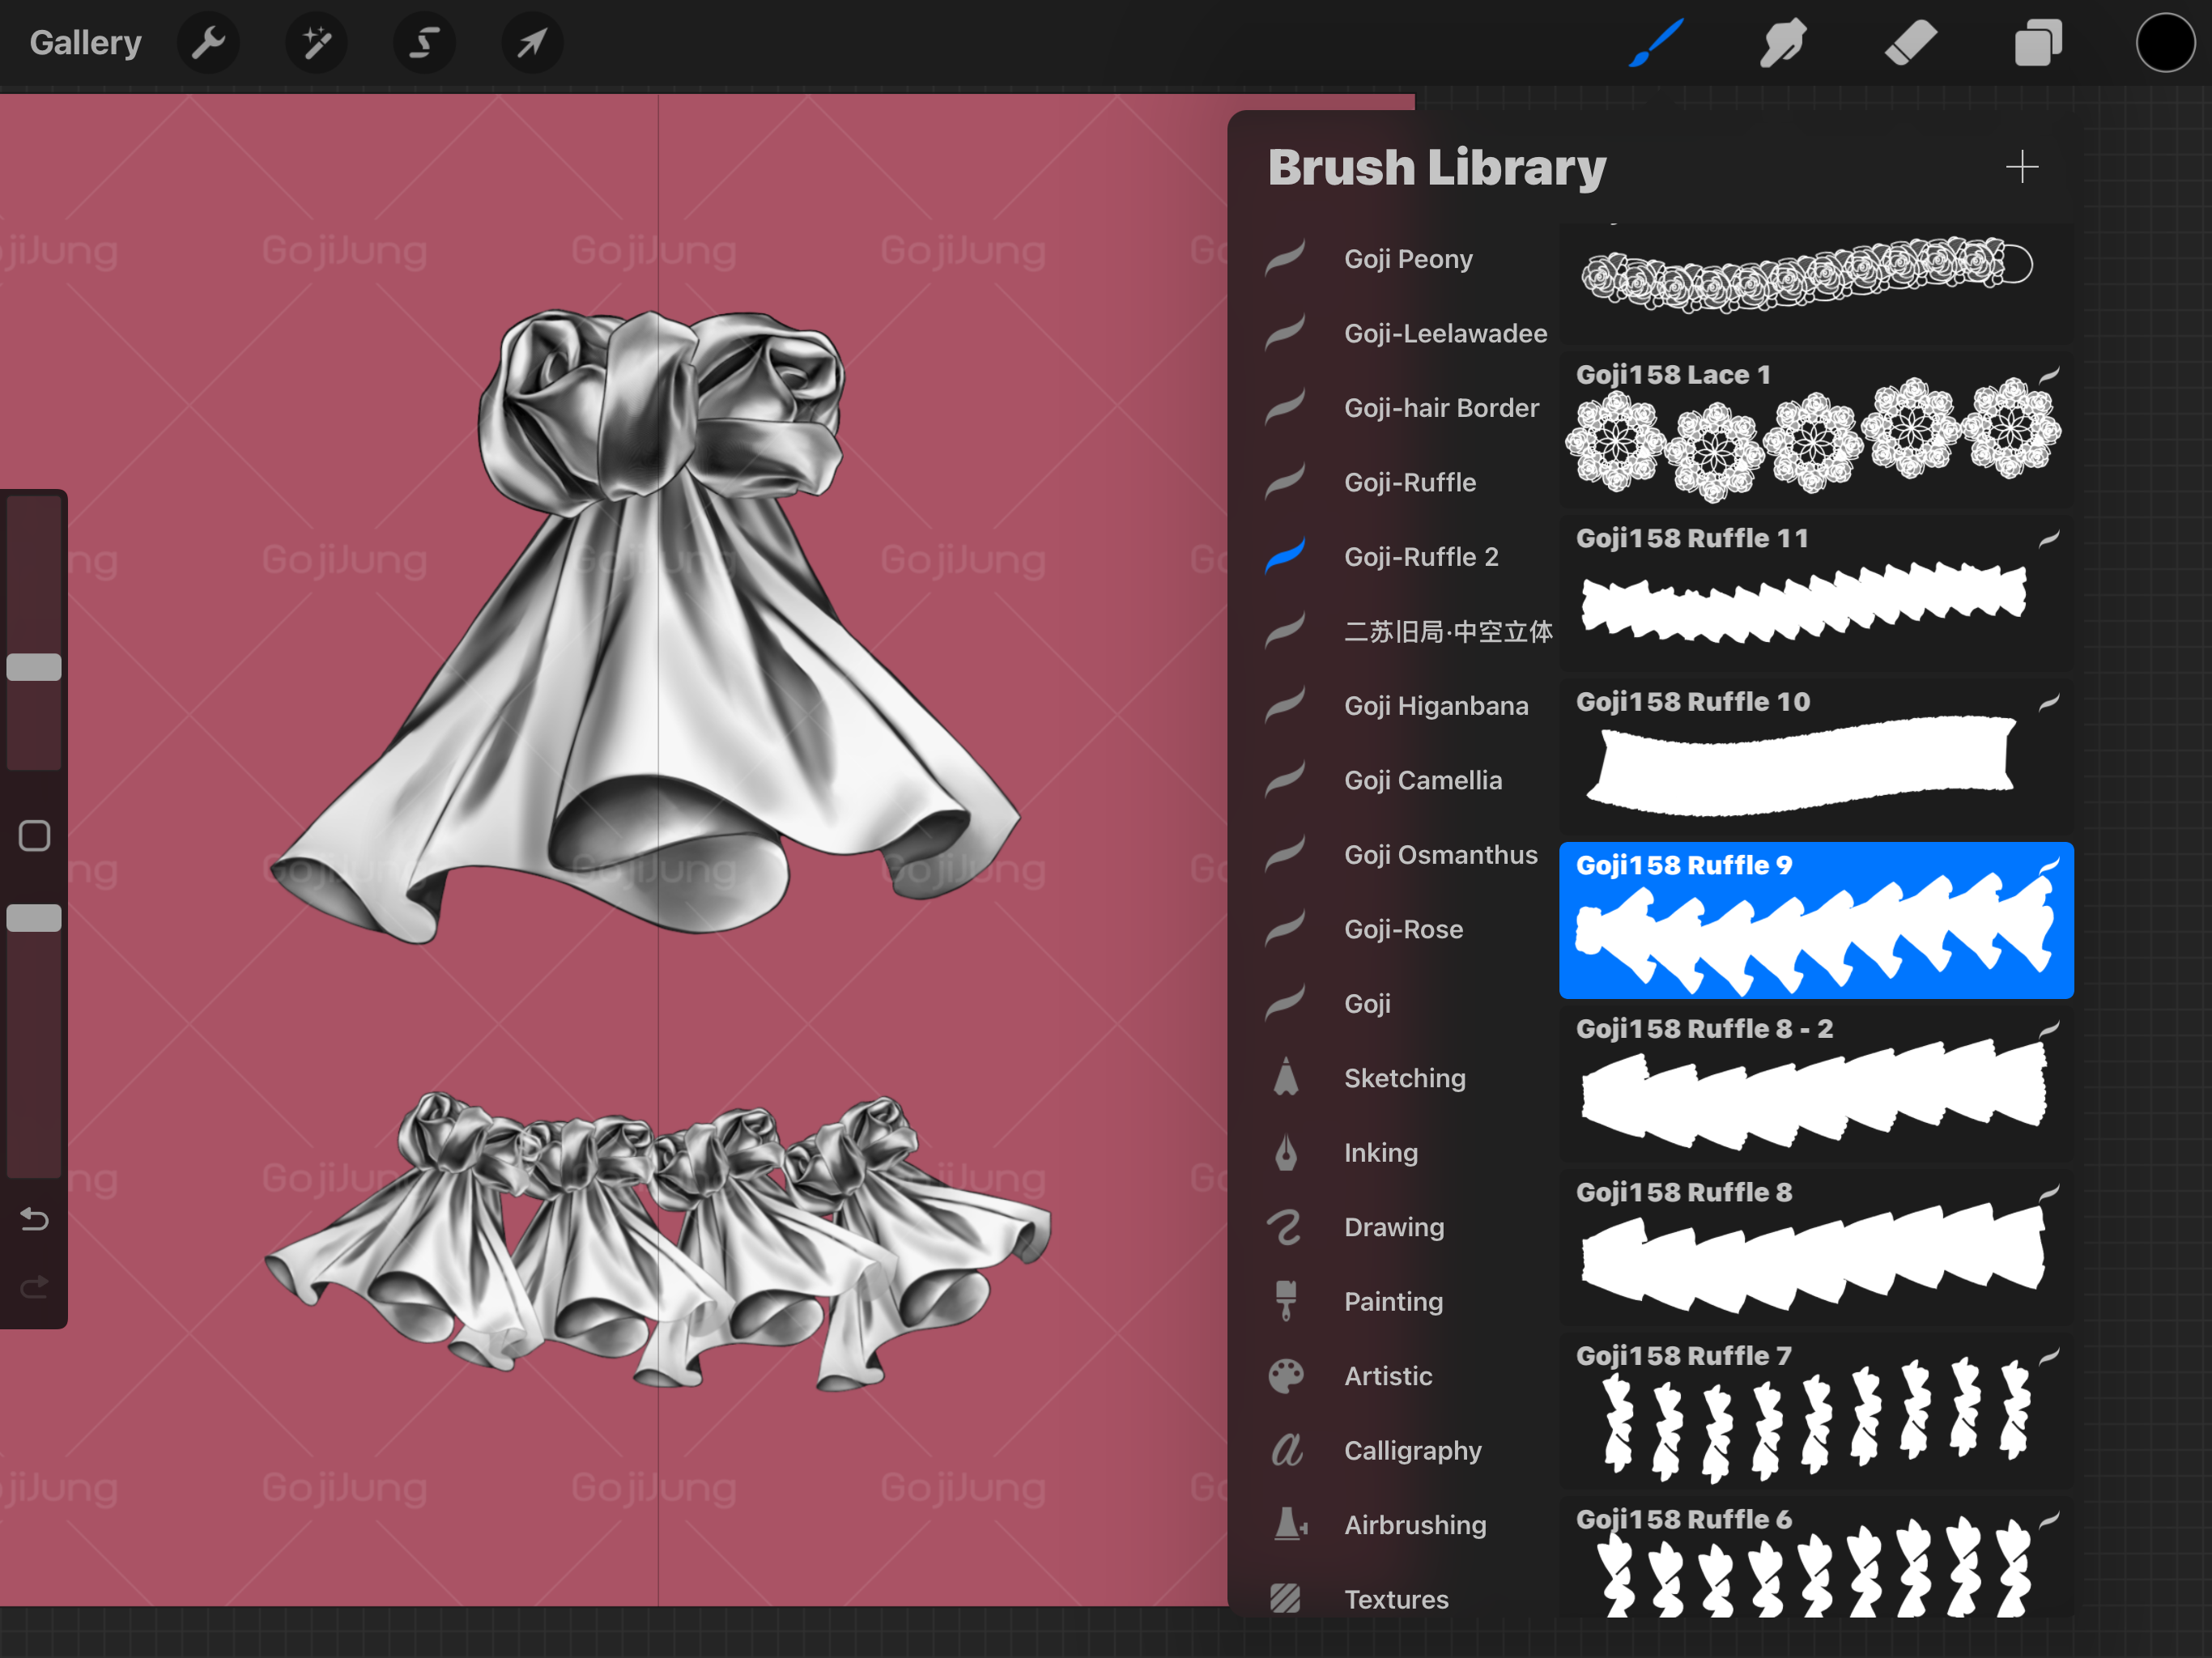Viewport: 2212px width, 1658px height.
Task: Select the Goji158 Ruffle 11 brush
Action: [1815, 593]
